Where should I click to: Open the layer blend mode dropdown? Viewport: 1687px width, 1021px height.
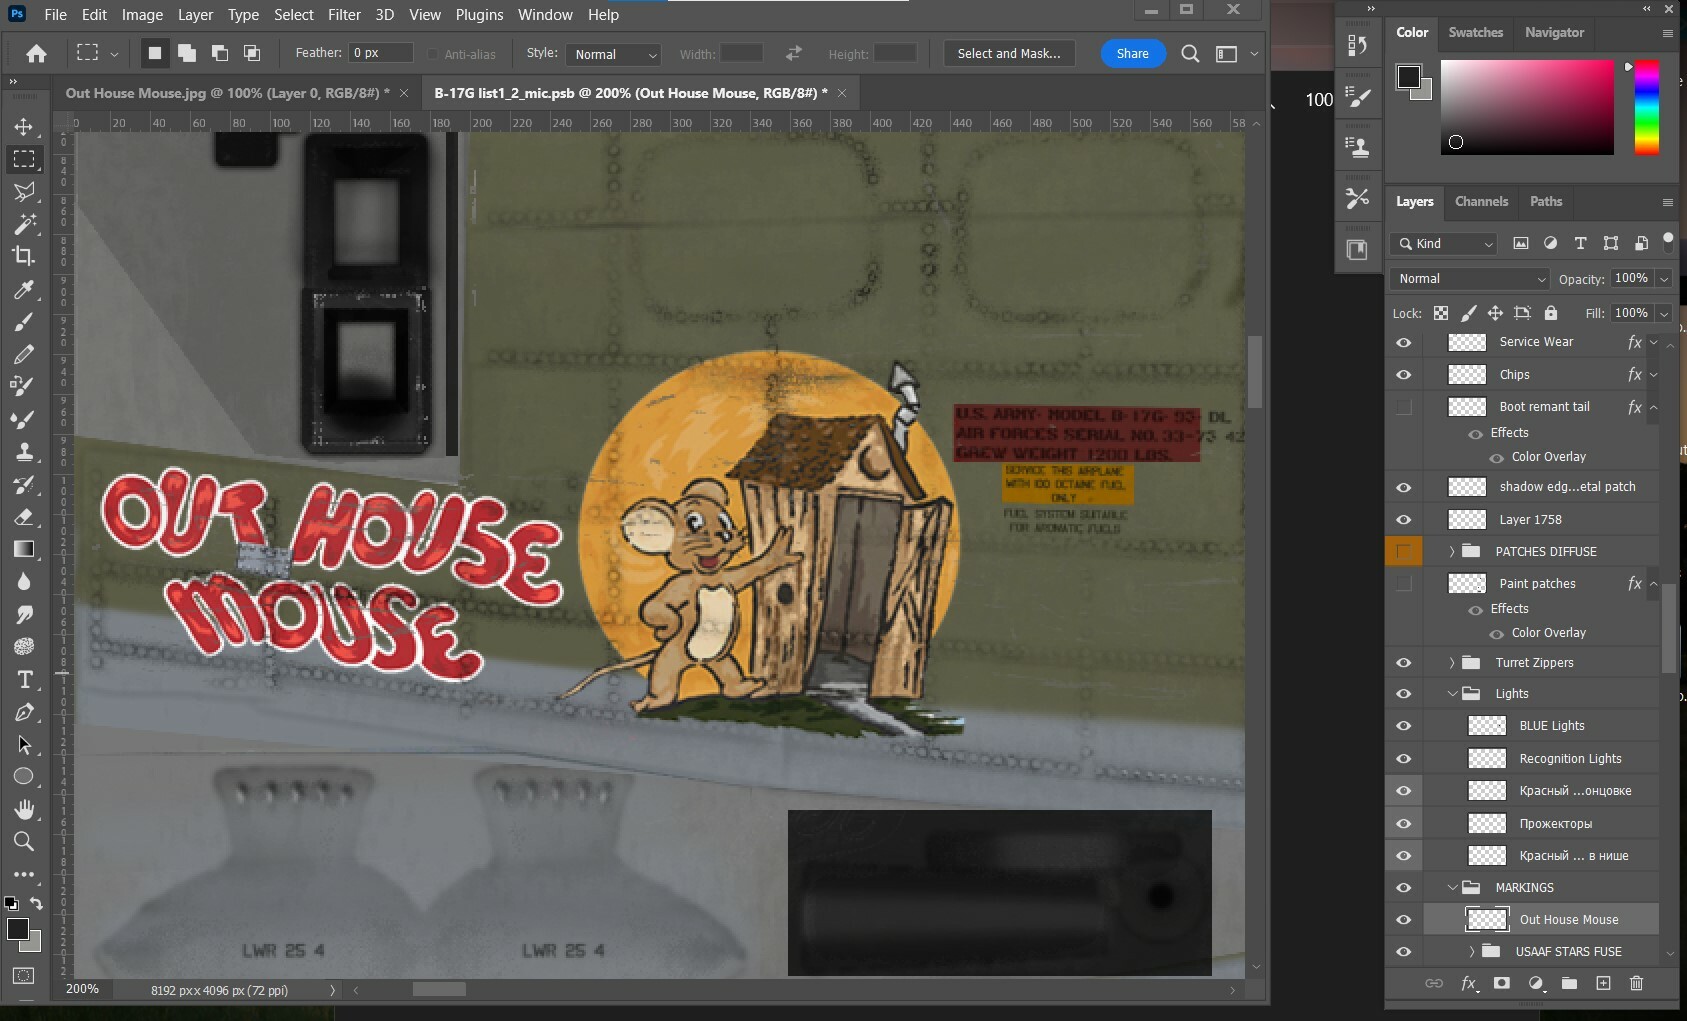1470,279
